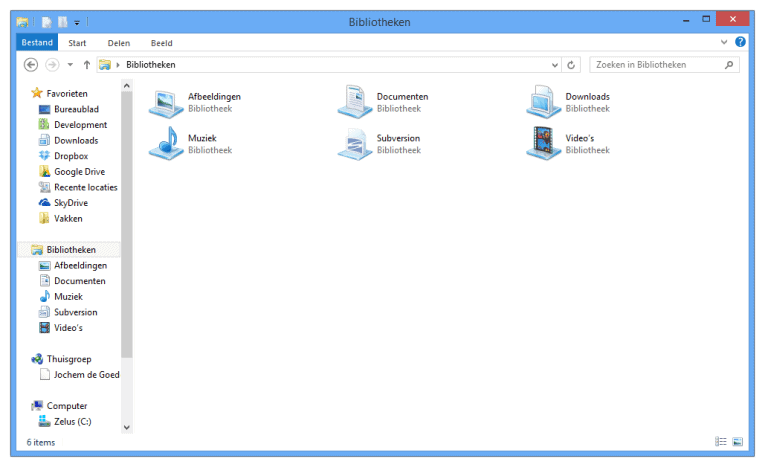Open the quick access toolbar customize dropdown
The width and height of the screenshot is (768, 470).
tap(77, 23)
